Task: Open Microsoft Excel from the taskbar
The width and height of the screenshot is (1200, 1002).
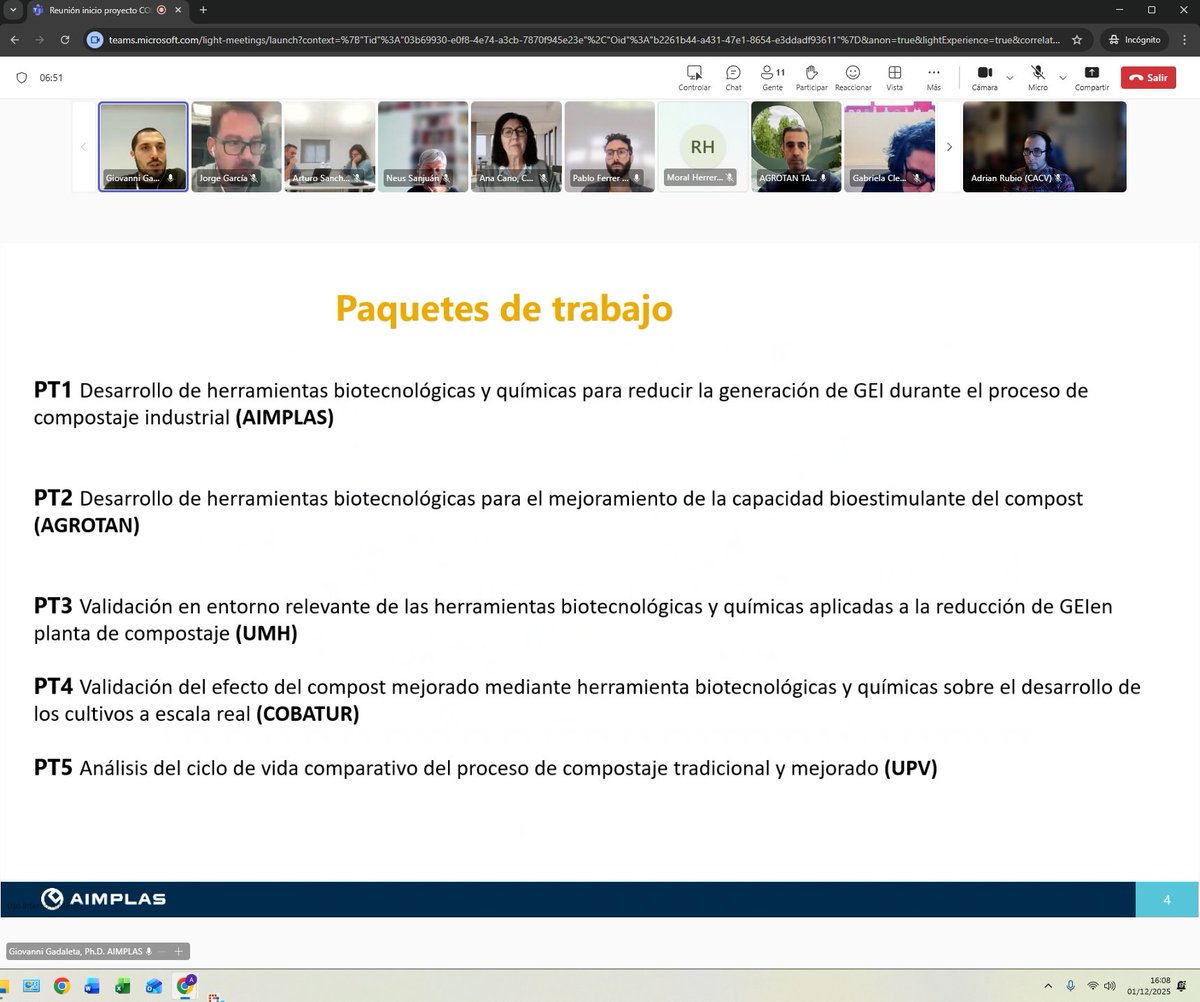Action: (123, 987)
